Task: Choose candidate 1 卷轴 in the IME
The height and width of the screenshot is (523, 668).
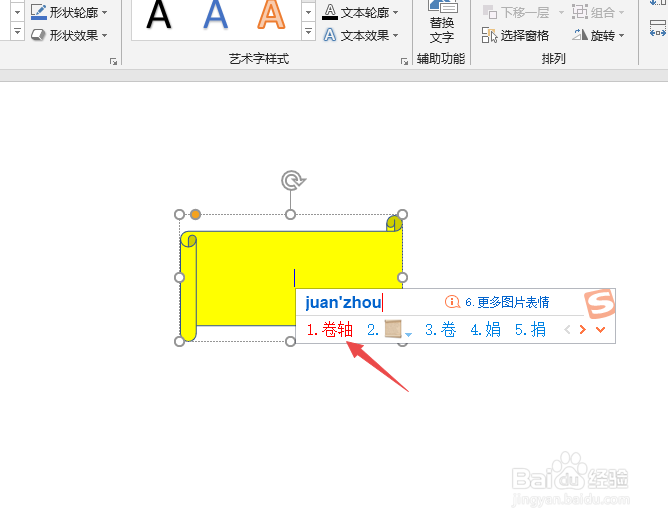Action: pos(330,330)
